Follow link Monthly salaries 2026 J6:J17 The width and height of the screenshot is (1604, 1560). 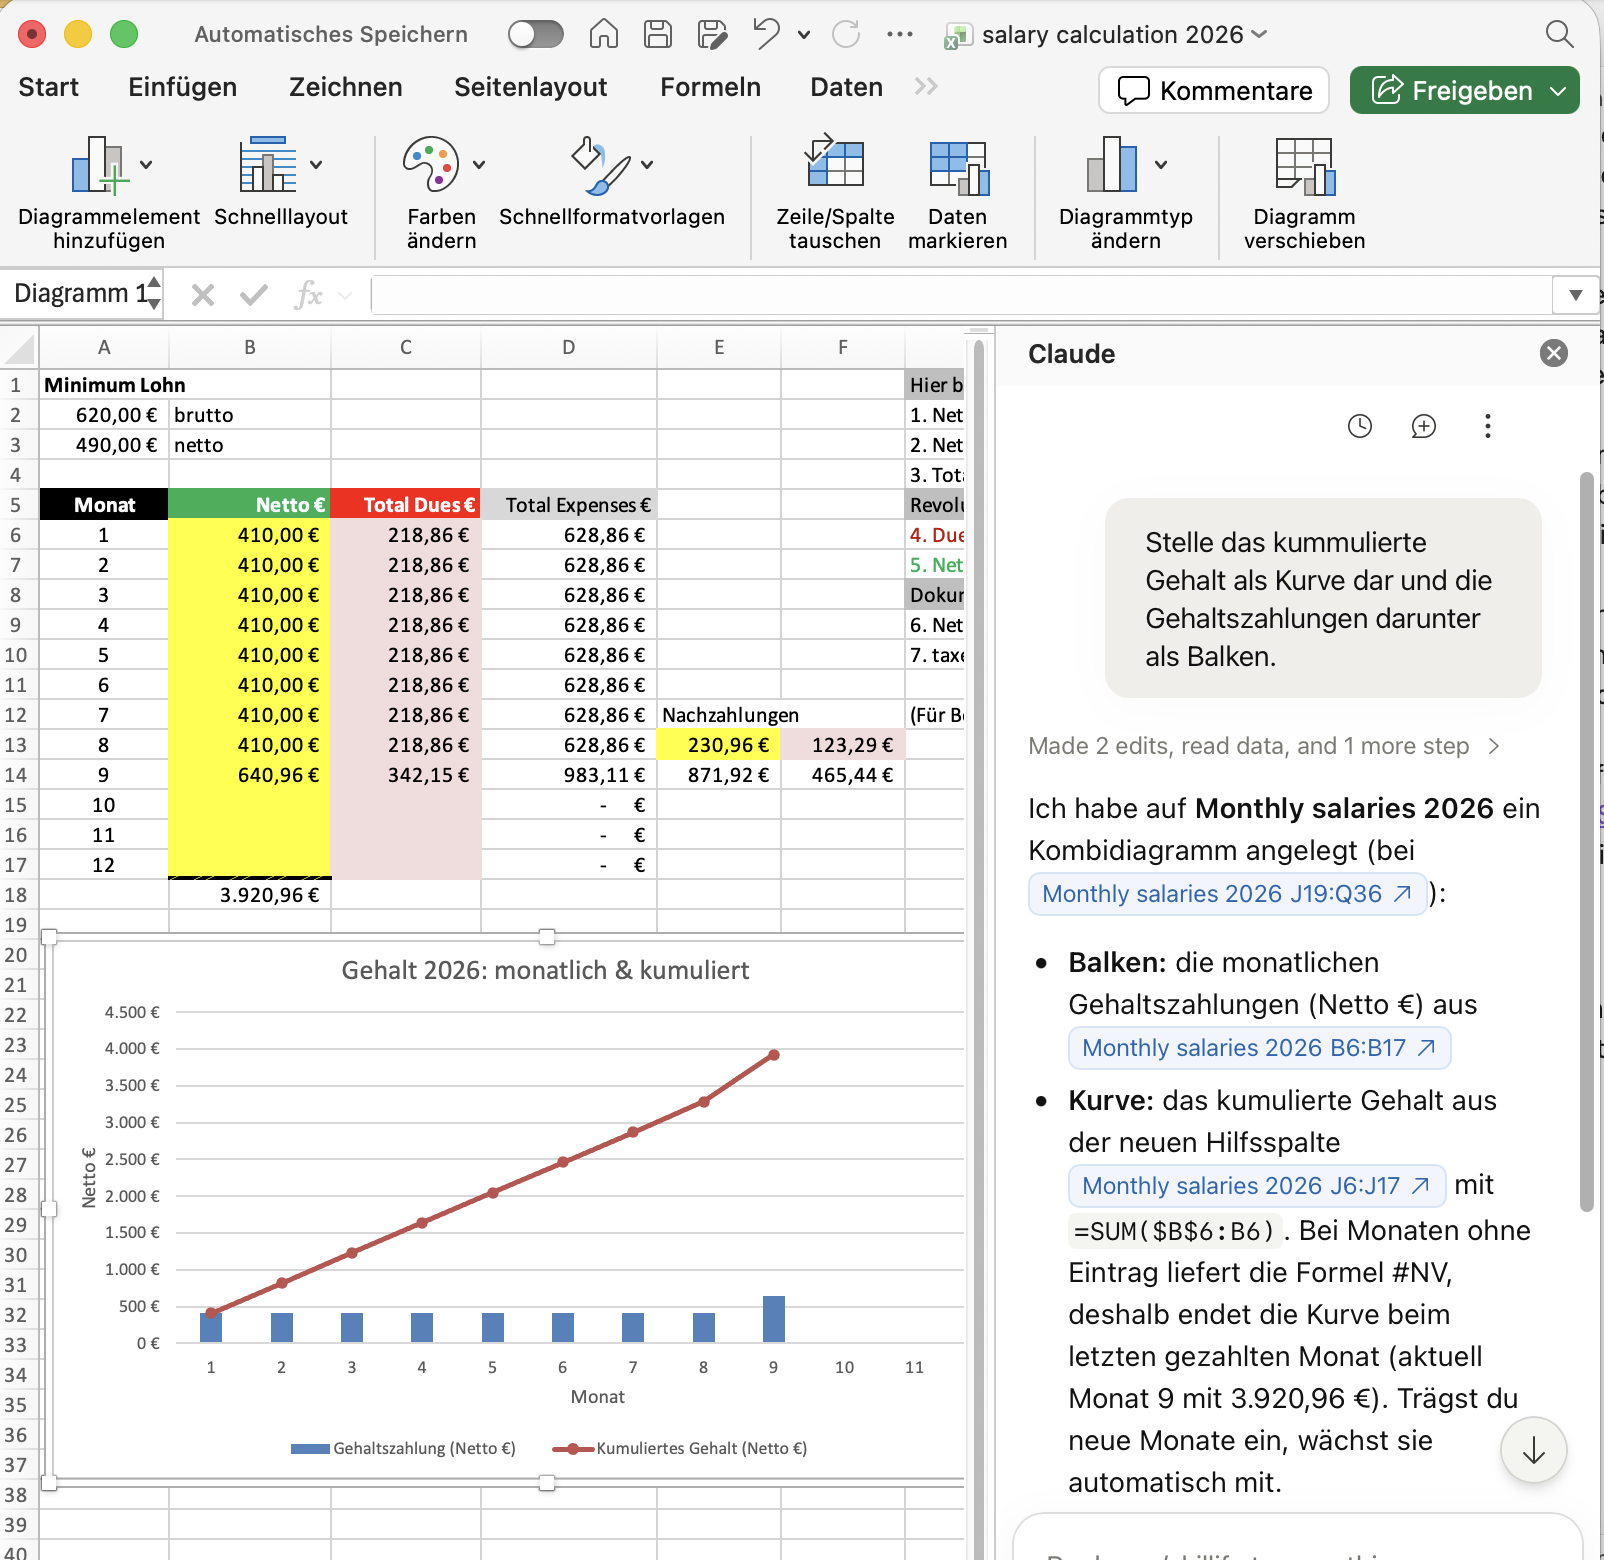click(1256, 1186)
